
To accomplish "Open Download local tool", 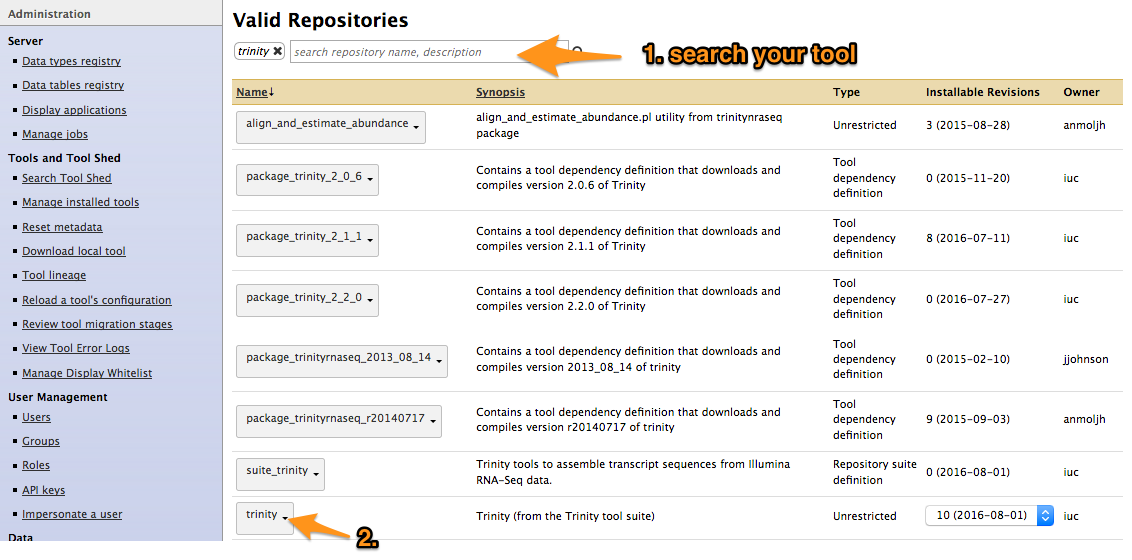I will tap(74, 251).
